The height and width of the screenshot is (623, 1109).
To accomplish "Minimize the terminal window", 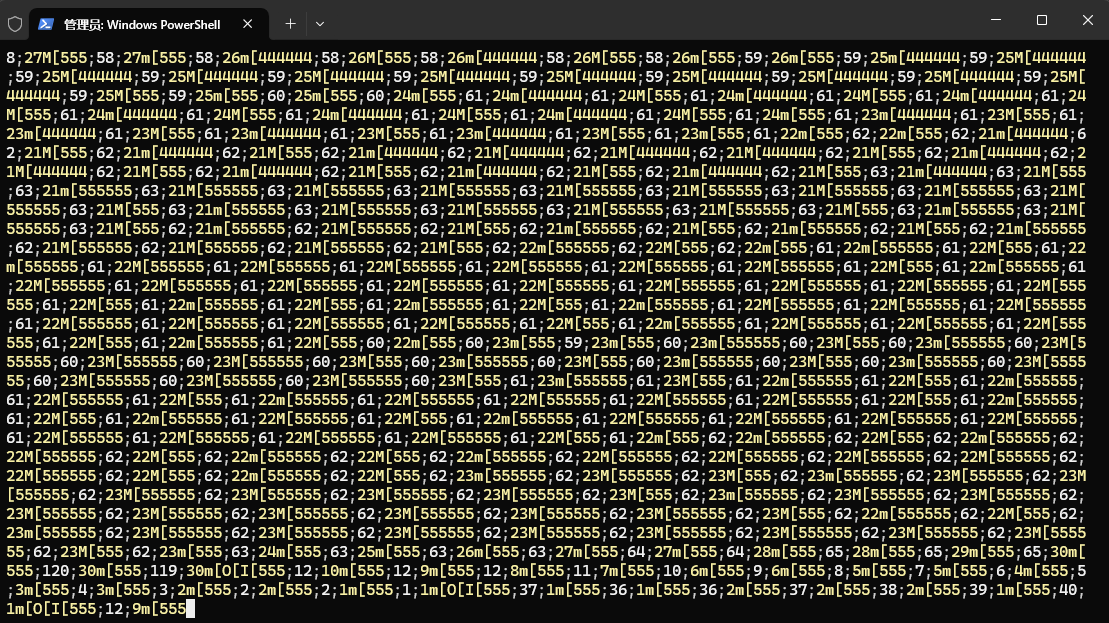I will point(996,20).
